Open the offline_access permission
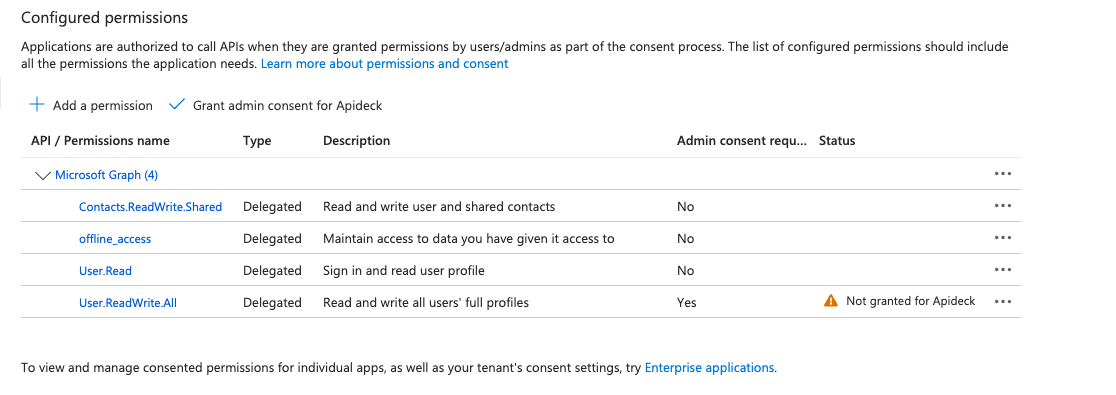This screenshot has height=395, width=1116. tap(115, 238)
